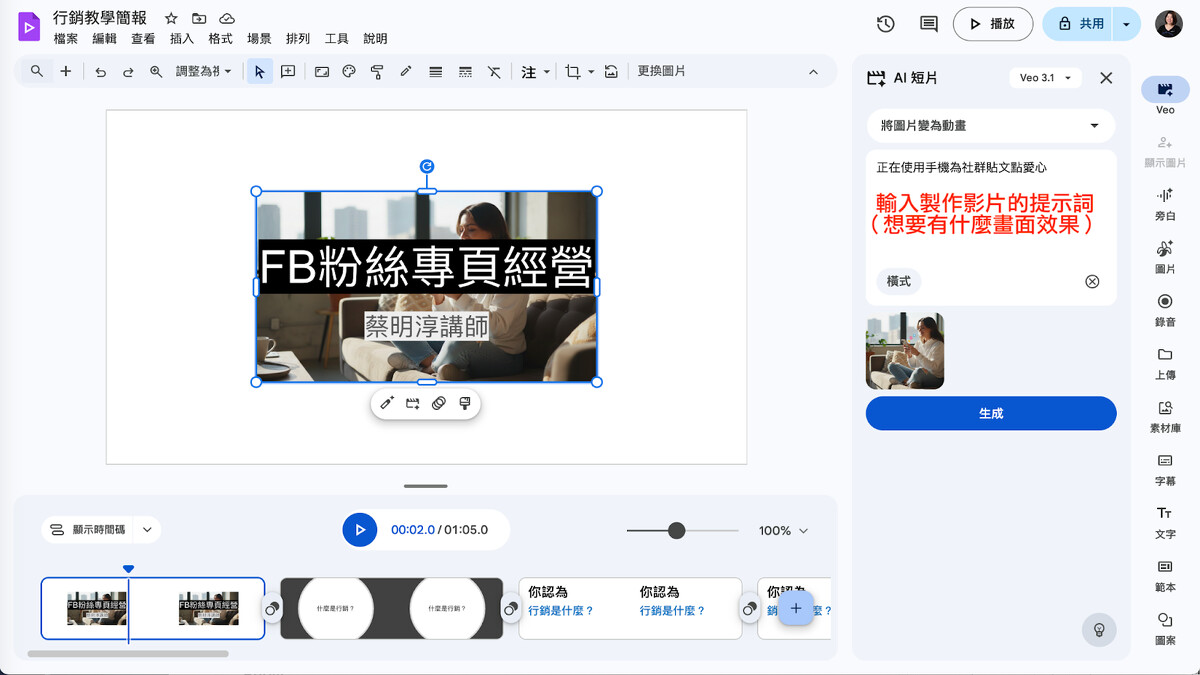Viewport: 1200px width, 675px height.
Task: Click the blue 生成 button
Action: click(x=990, y=413)
